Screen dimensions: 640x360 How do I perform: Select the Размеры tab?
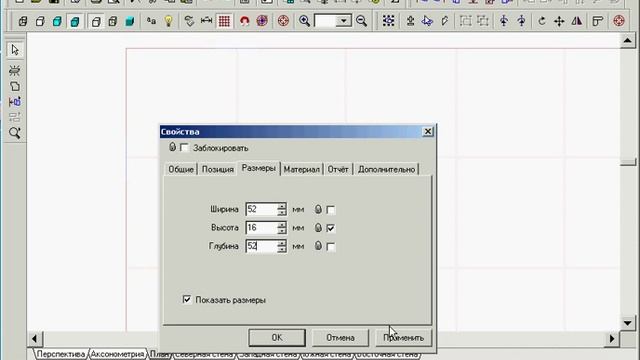tap(259, 168)
